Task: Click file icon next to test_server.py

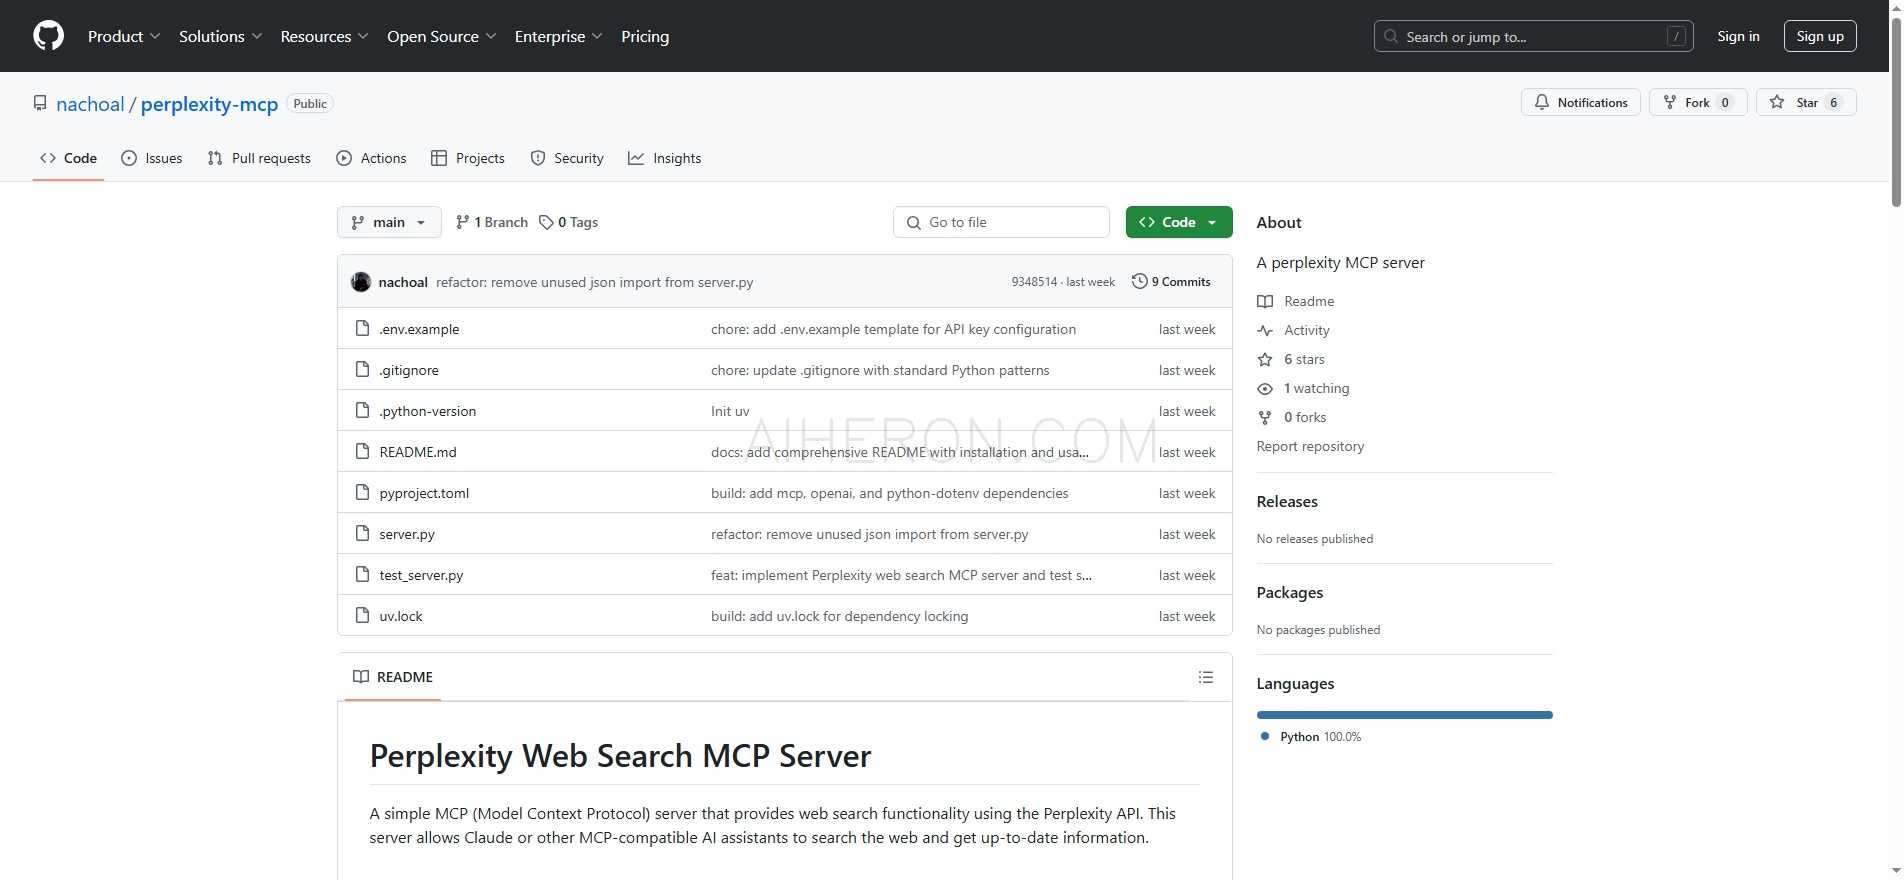Action: (x=363, y=574)
